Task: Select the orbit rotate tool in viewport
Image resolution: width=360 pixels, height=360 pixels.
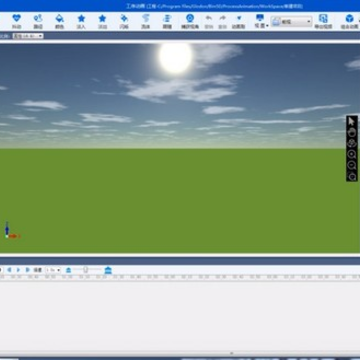Action: click(x=352, y=143)
